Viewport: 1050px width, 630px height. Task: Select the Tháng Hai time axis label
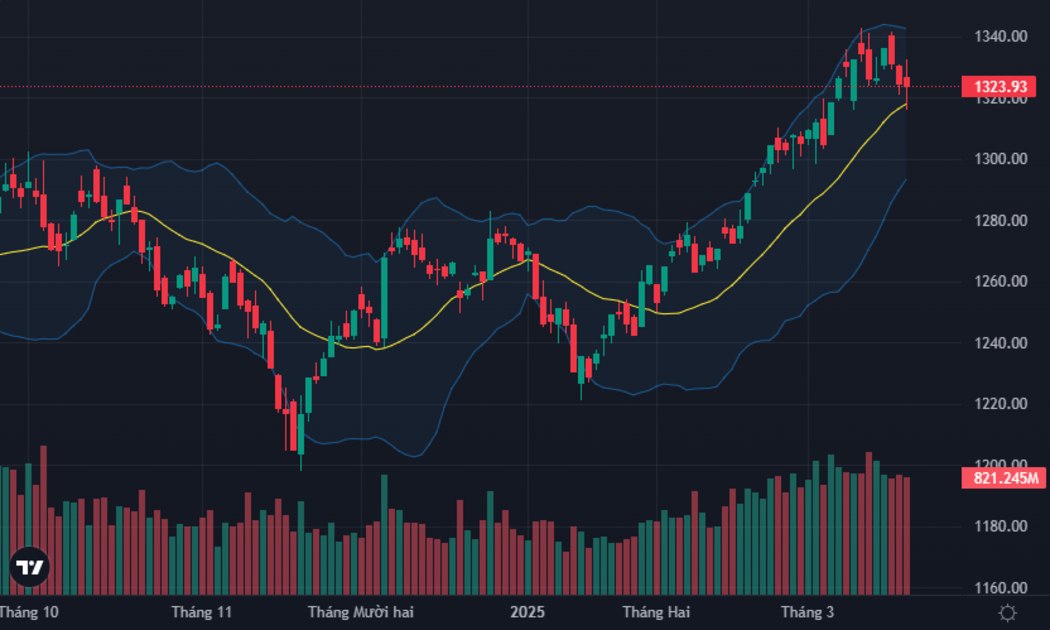[x=656, y=612]
